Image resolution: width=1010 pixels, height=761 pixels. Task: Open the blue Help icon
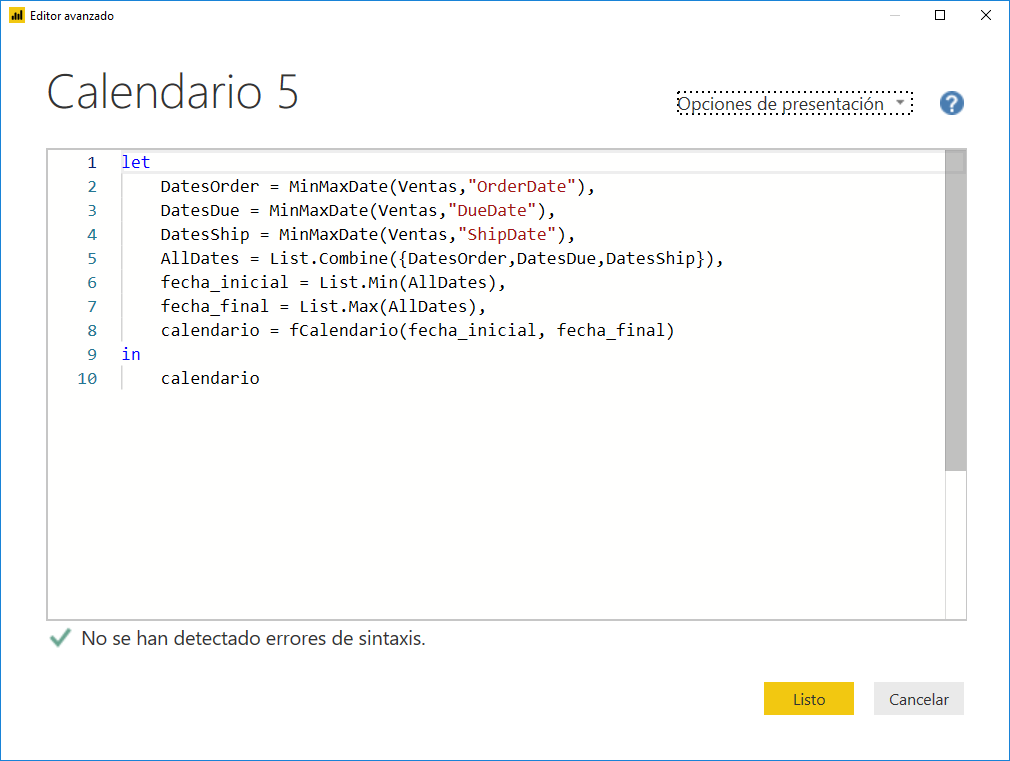click(951, 103)
